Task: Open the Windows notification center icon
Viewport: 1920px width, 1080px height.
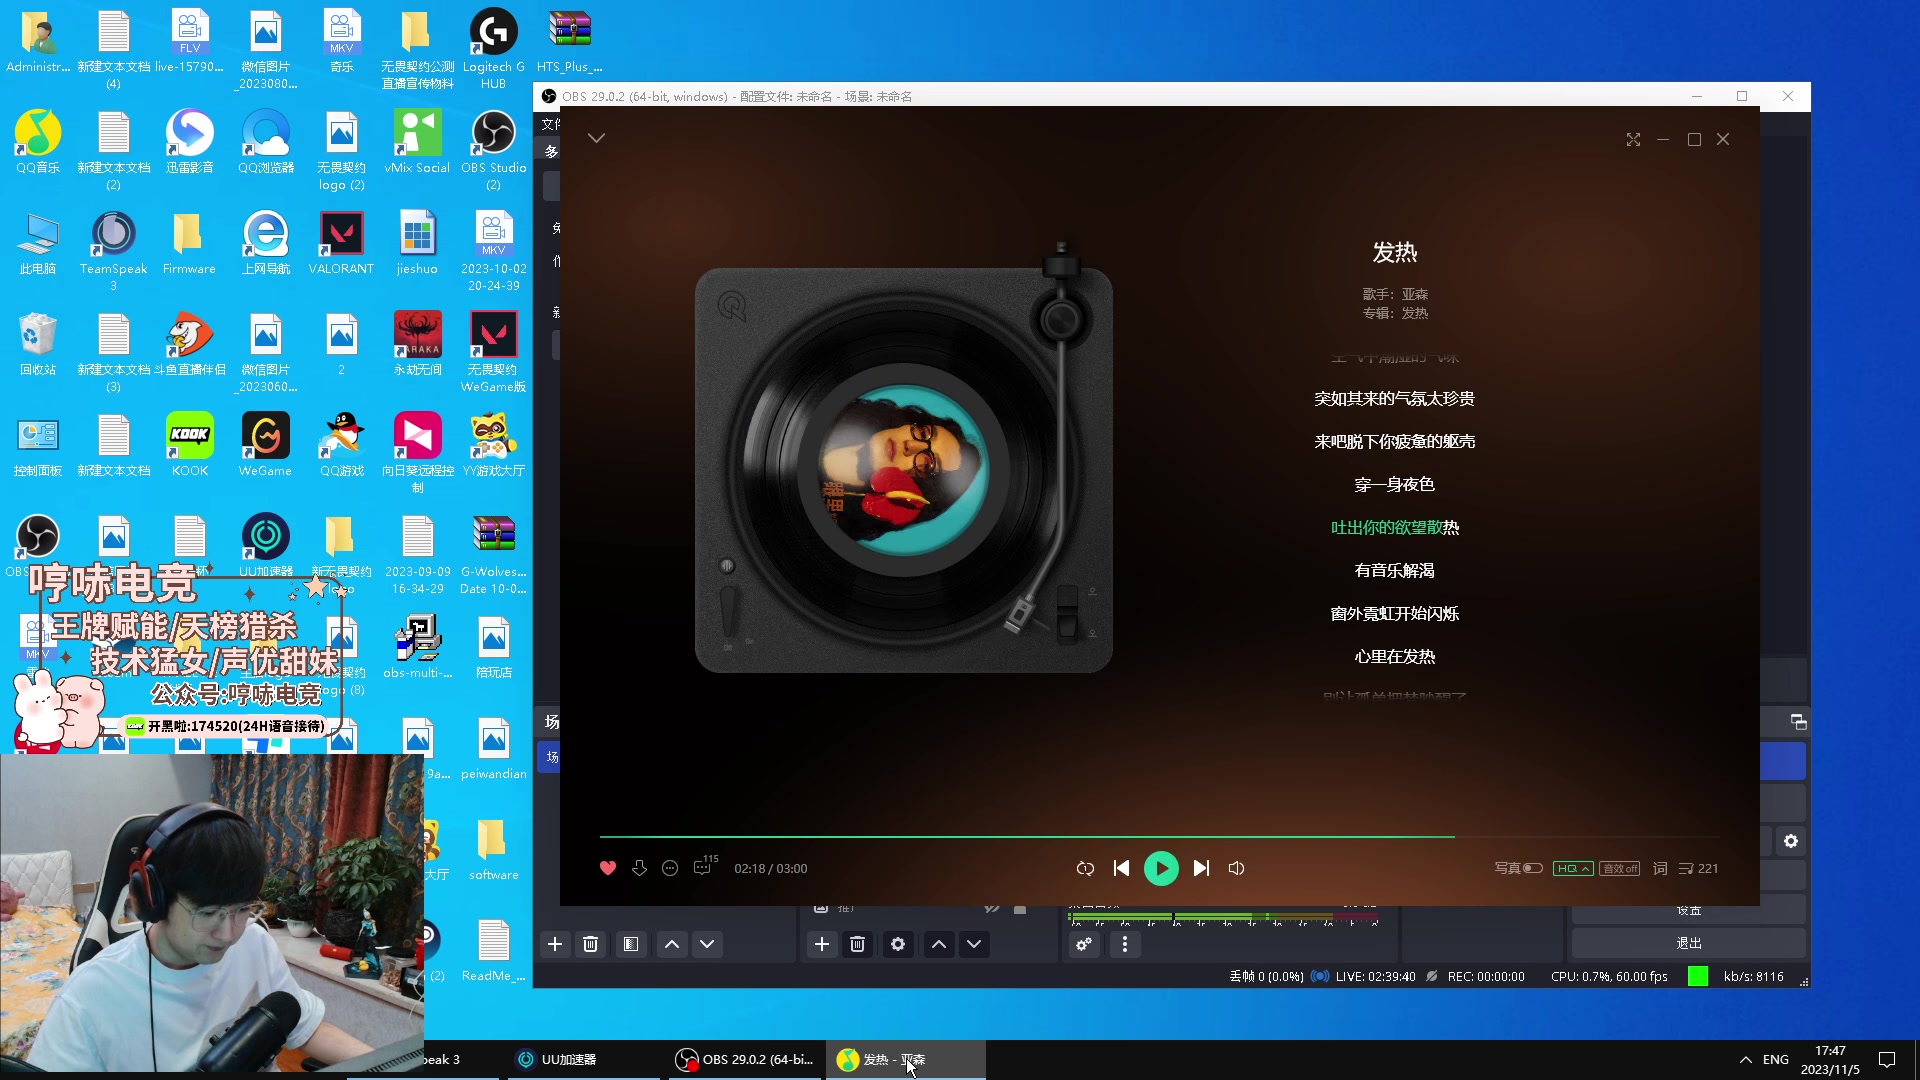Action: 1887,1059
